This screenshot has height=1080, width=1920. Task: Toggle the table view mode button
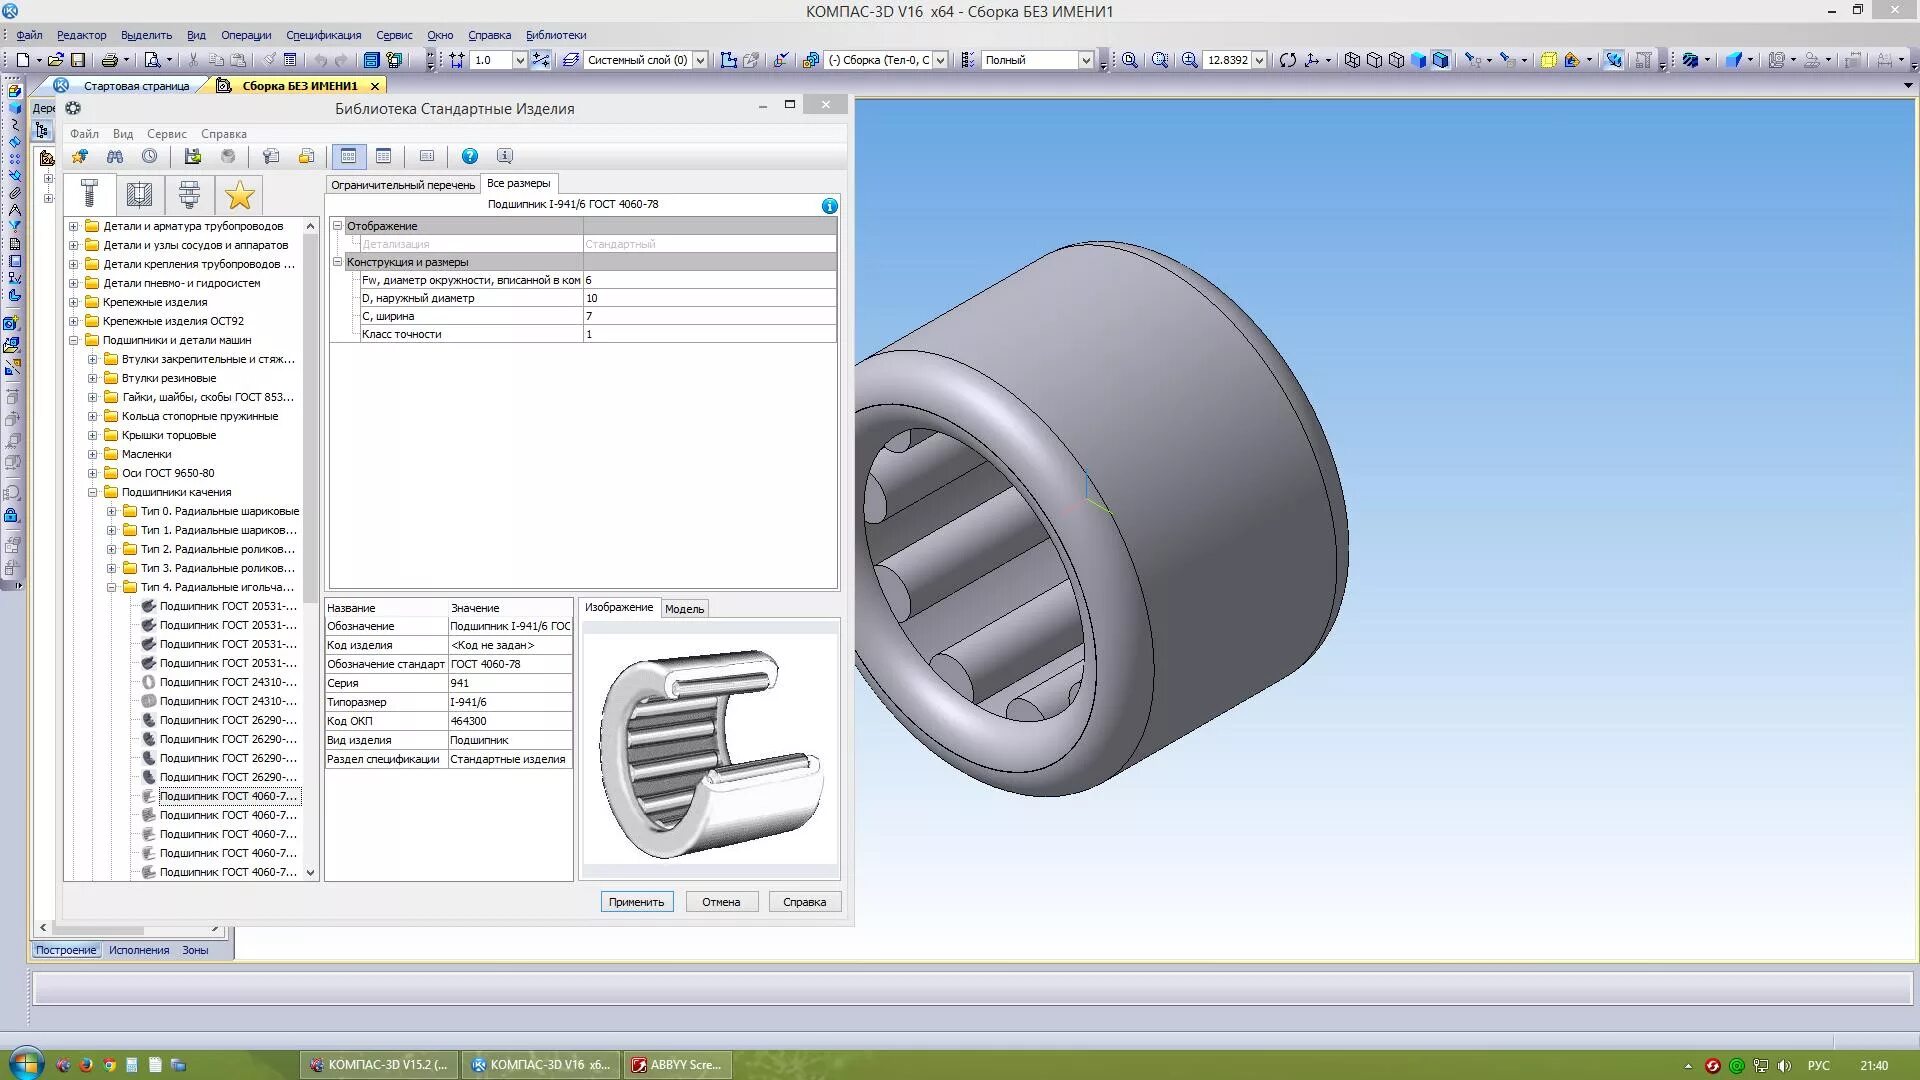pyautogui.click(x=349, y=156)
